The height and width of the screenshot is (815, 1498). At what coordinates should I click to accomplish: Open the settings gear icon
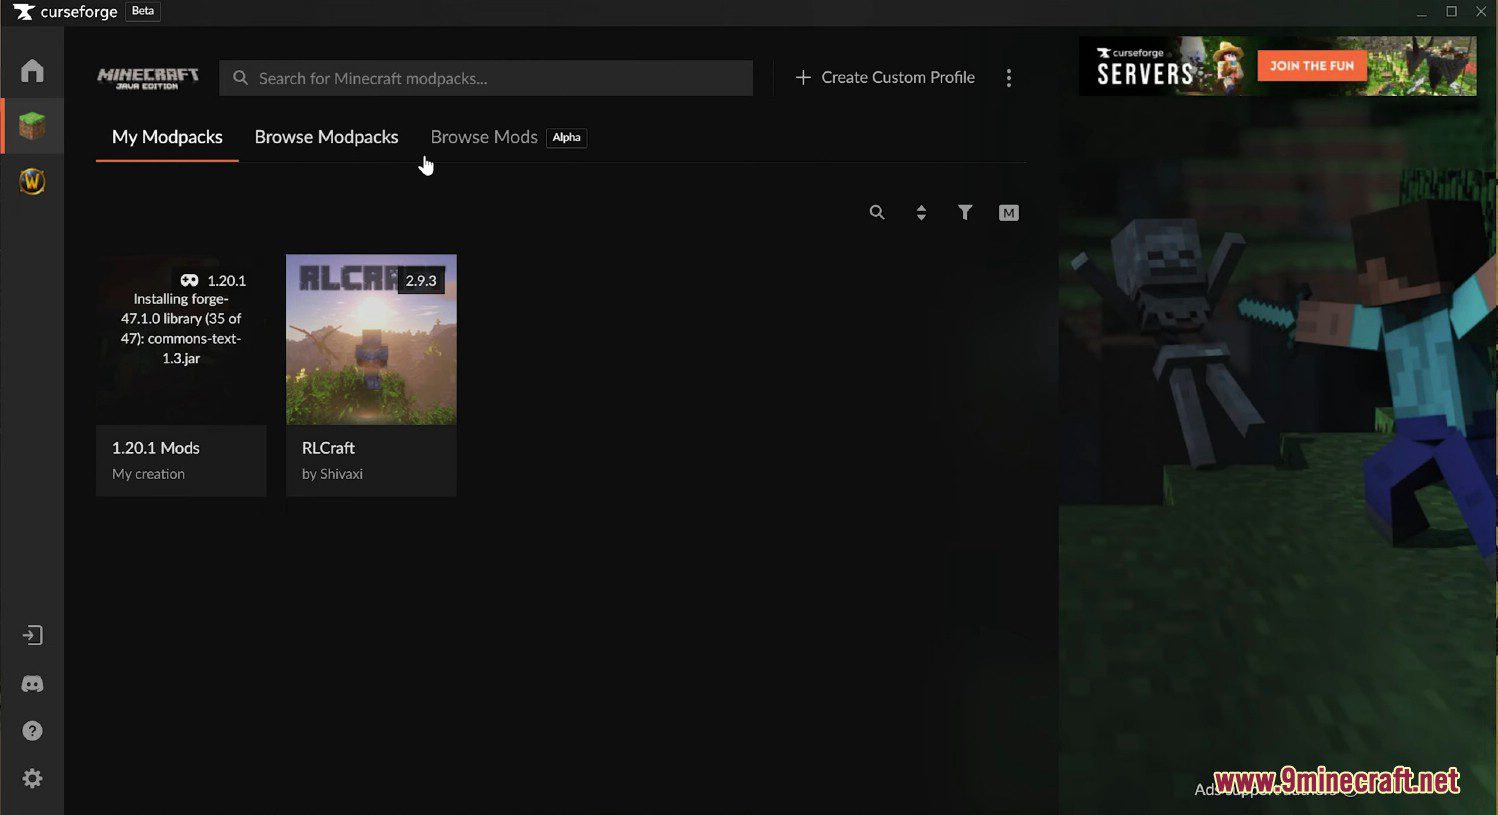[x=32, y=778]
